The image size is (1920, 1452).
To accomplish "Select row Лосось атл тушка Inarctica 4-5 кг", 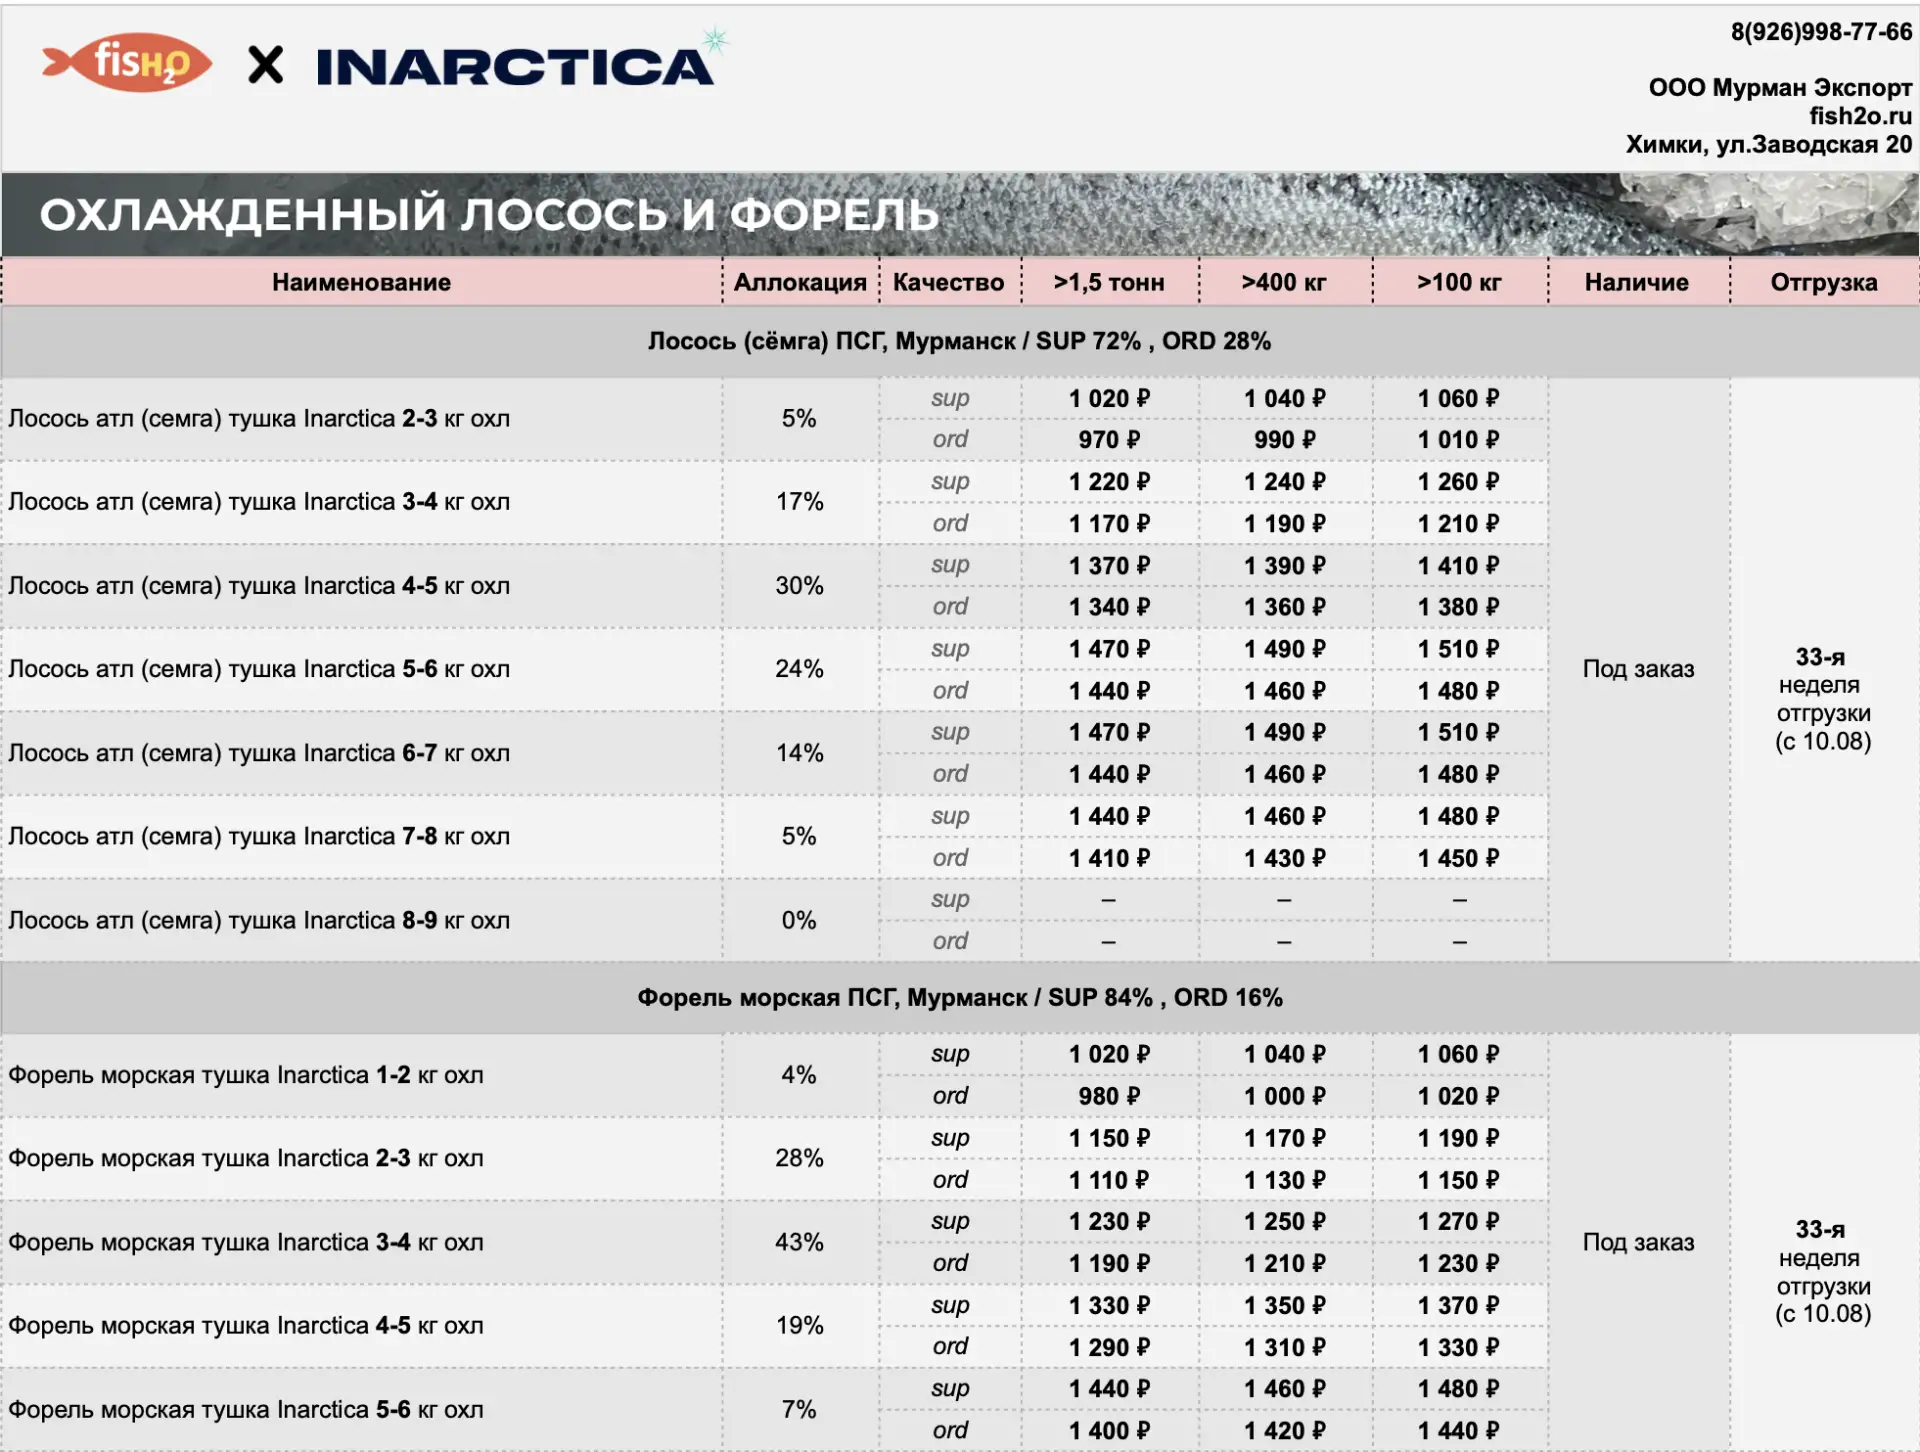I will pyautogui.click(x=361, y=586).
